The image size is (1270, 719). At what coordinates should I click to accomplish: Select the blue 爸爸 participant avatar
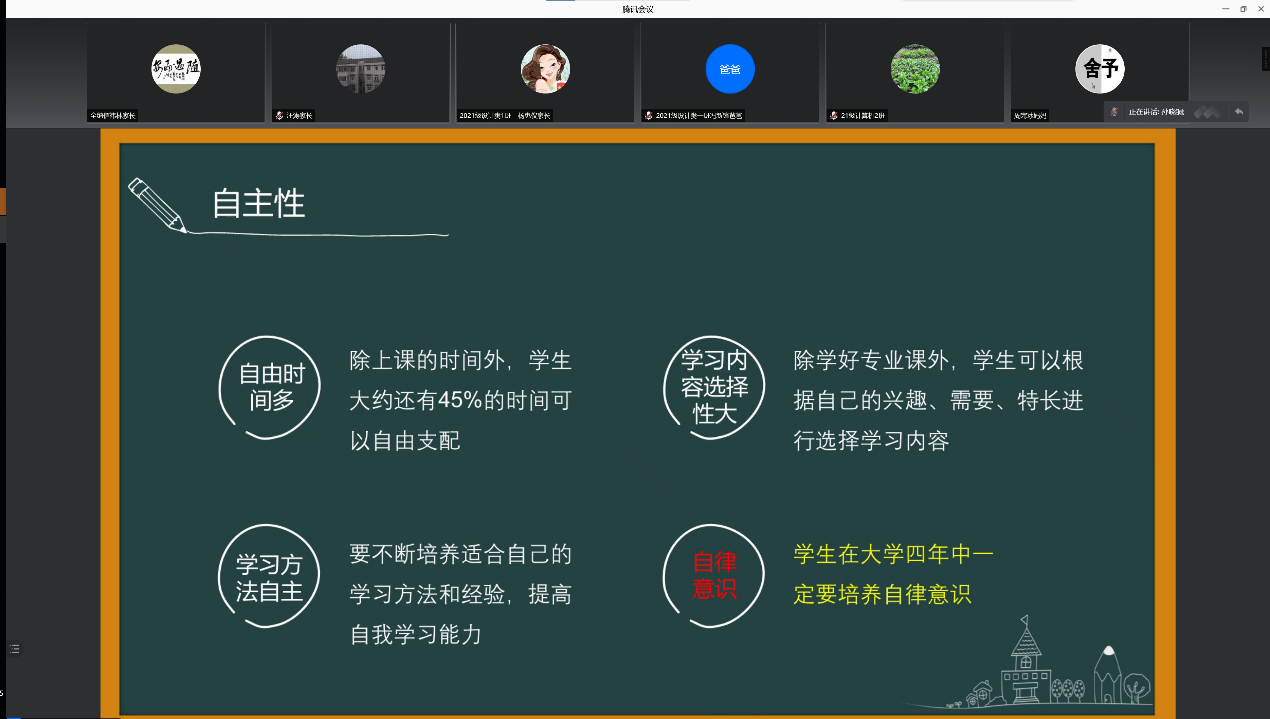[730, 69]
